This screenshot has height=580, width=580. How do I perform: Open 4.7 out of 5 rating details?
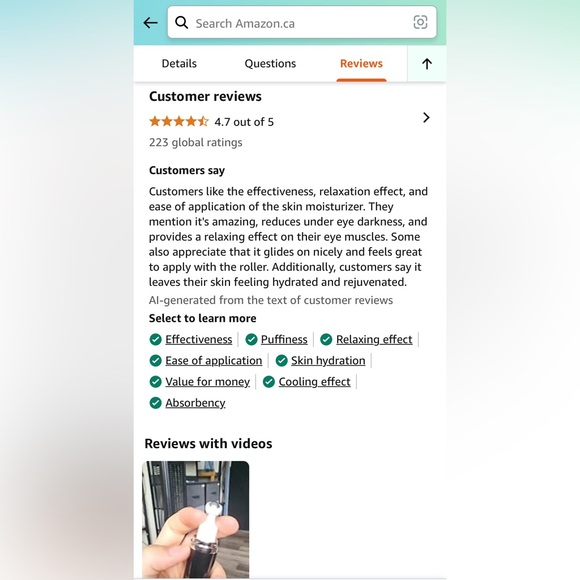[244, 122]
